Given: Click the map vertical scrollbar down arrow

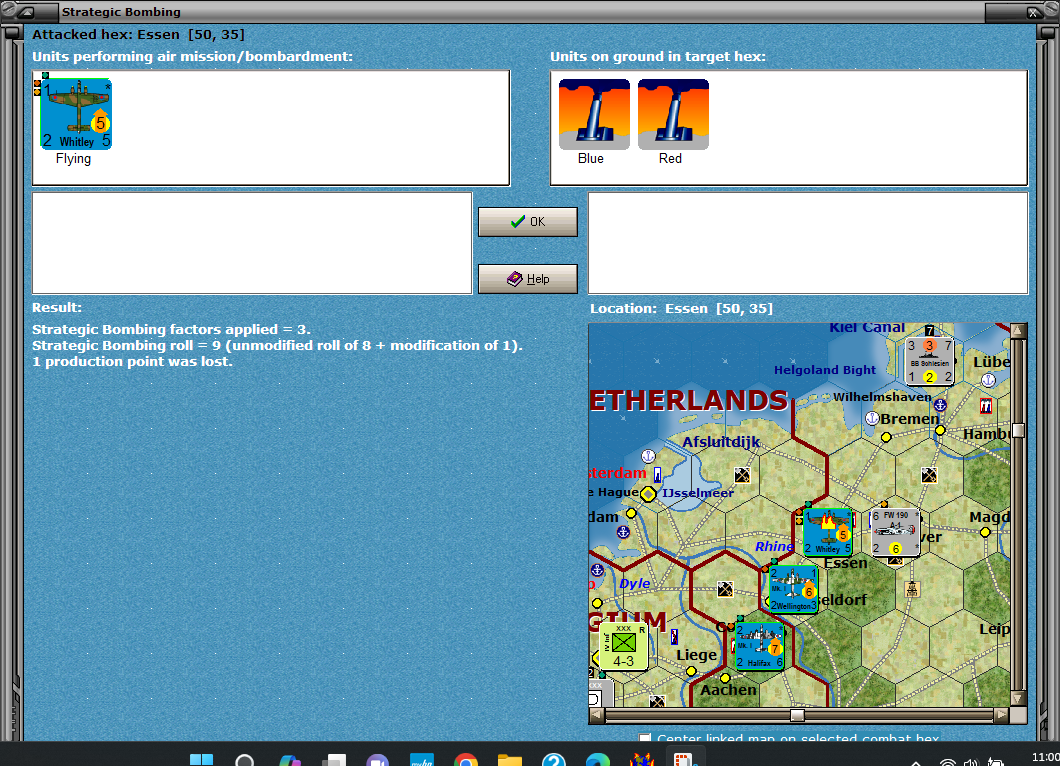Looking at the screenshot, I should [x=1017, y=698].
